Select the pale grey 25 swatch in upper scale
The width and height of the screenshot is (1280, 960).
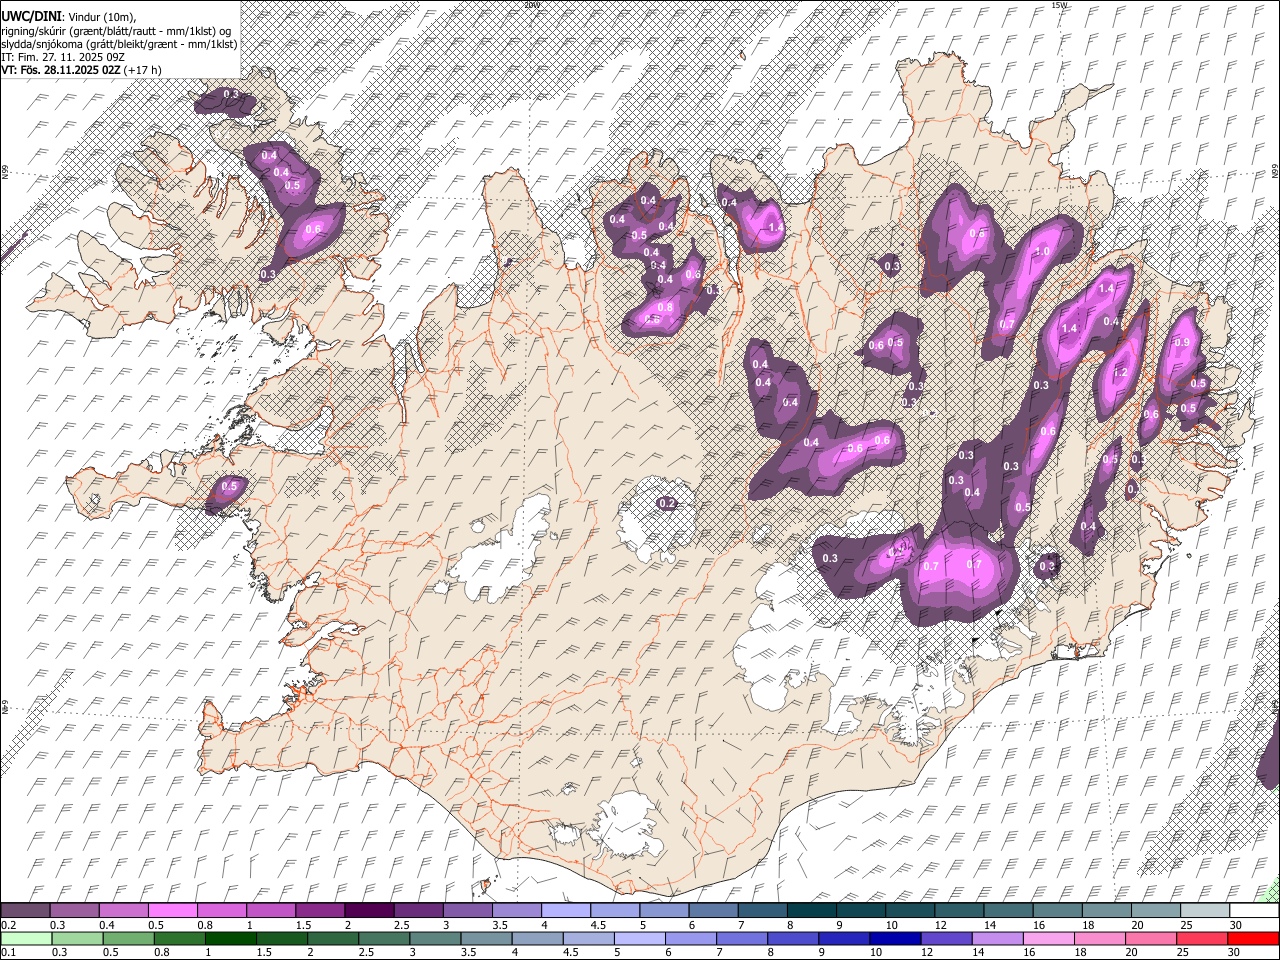pyautogui.click(x=1204, y=911)
